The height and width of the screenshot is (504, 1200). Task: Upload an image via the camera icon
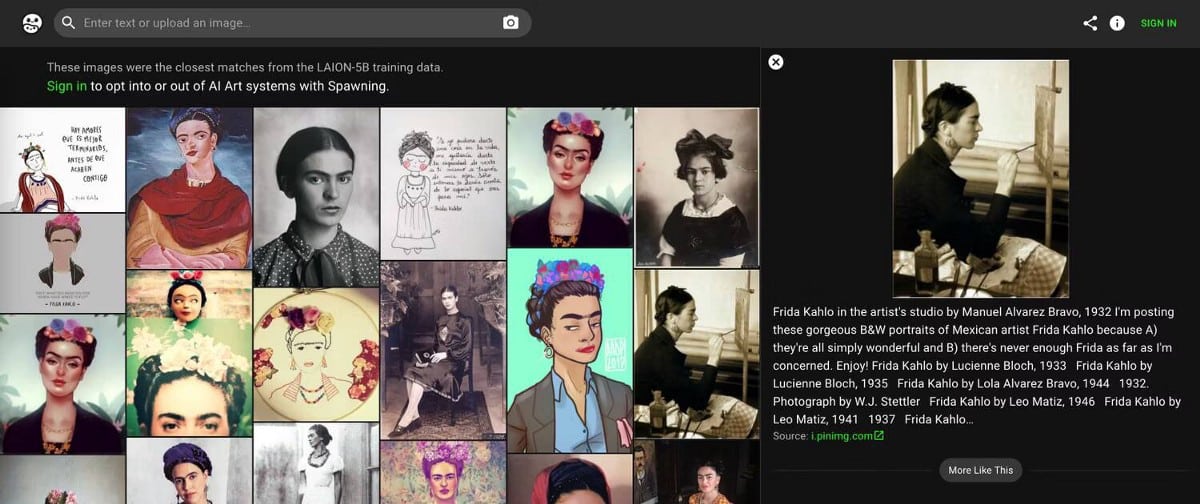point(511,23)
